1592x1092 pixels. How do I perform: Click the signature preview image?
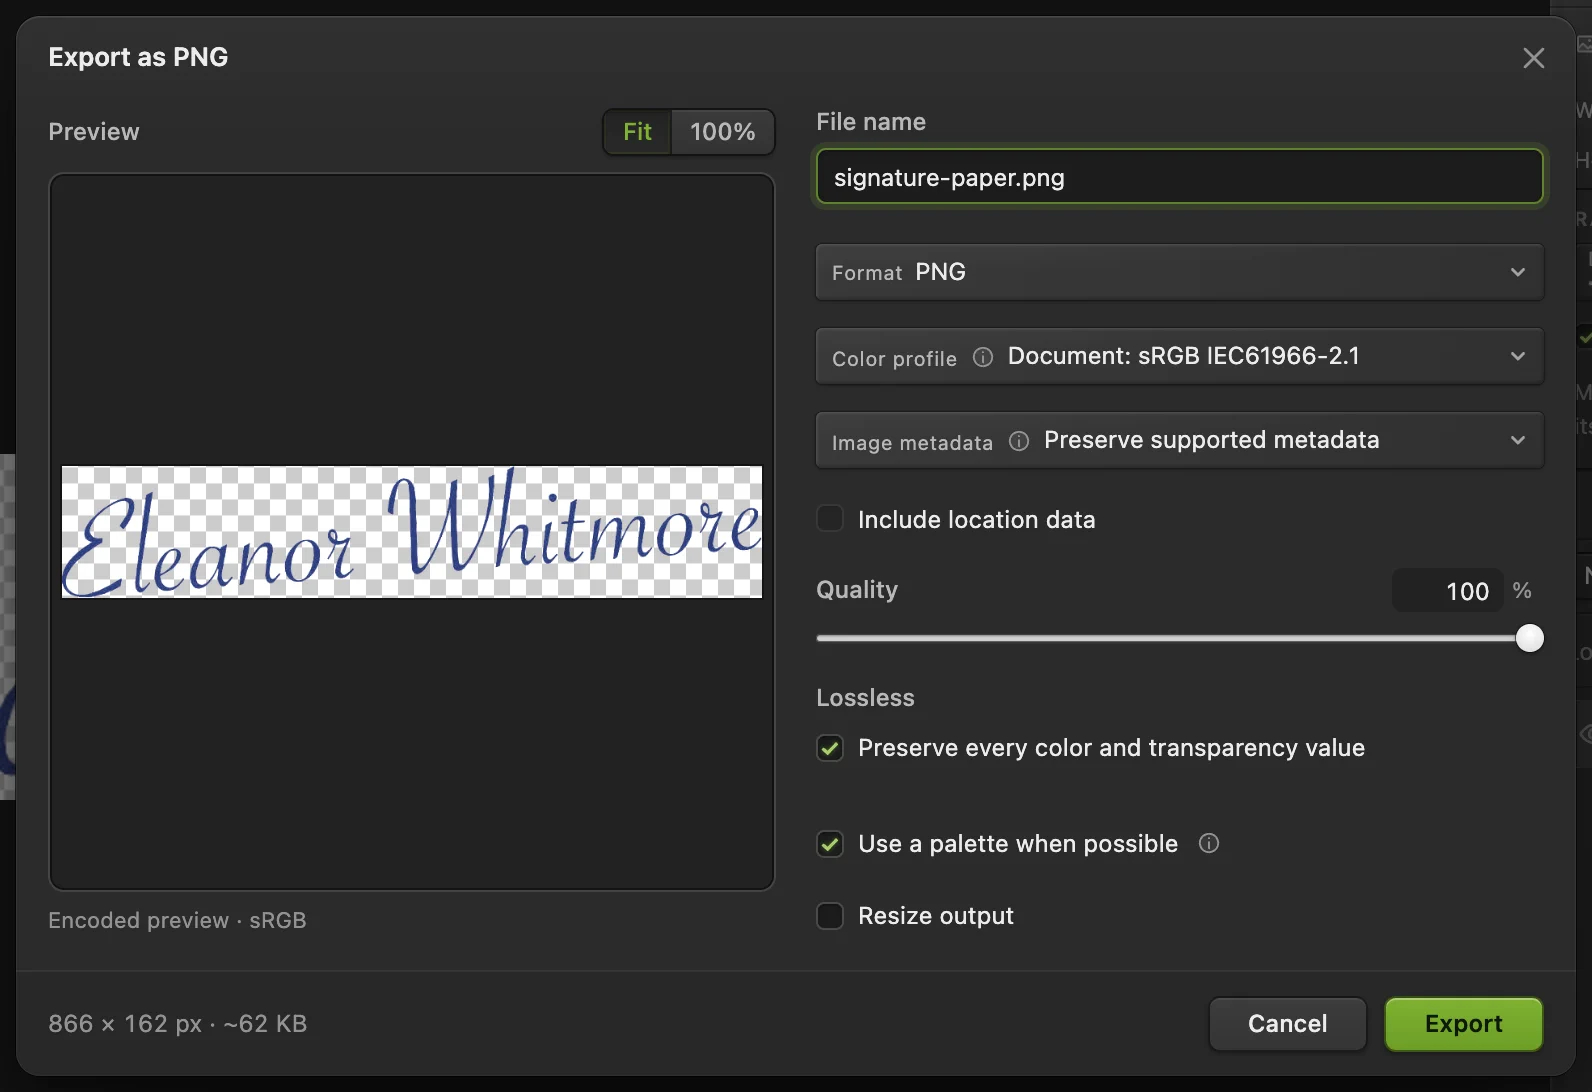tap(412, 532)
